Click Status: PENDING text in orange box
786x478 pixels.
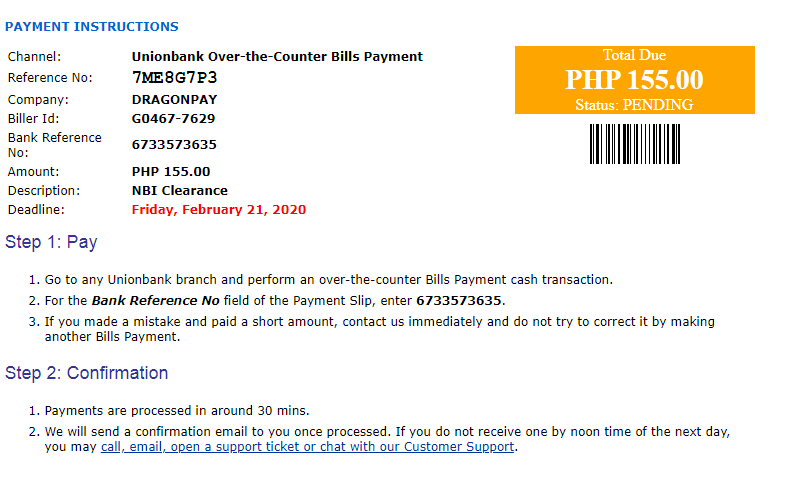634,105
